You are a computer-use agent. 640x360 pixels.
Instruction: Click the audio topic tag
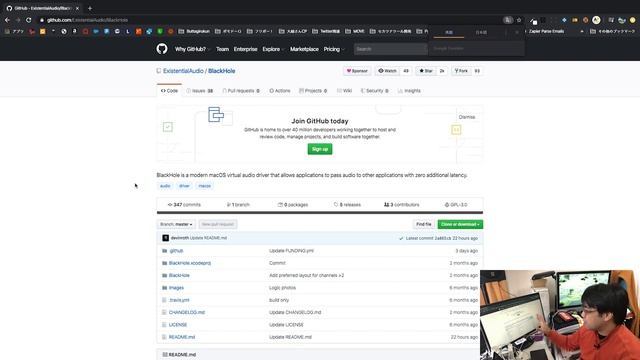[x=165, y=186]
